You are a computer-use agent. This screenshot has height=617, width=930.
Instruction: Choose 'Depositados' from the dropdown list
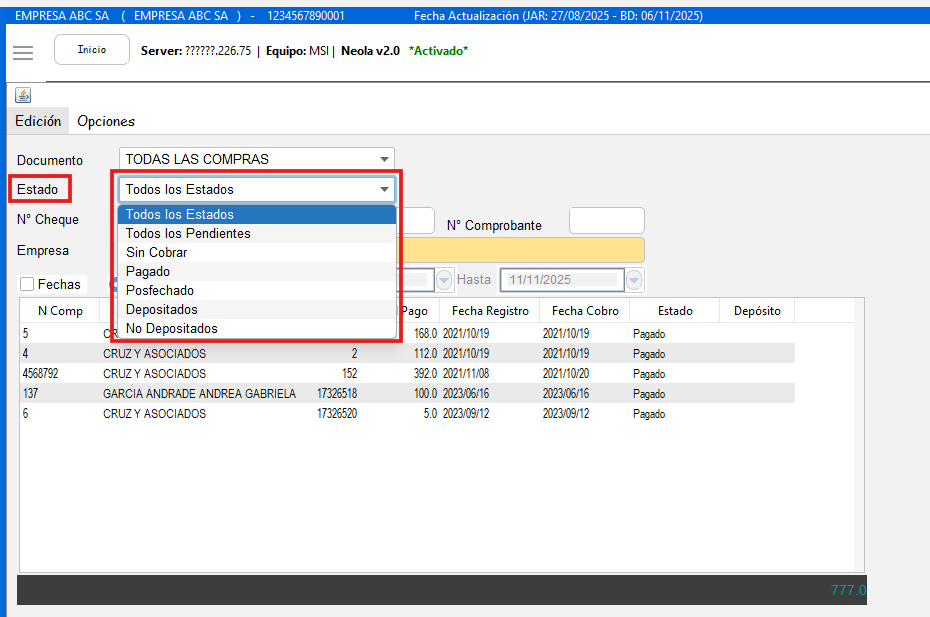tap(162, 309)
